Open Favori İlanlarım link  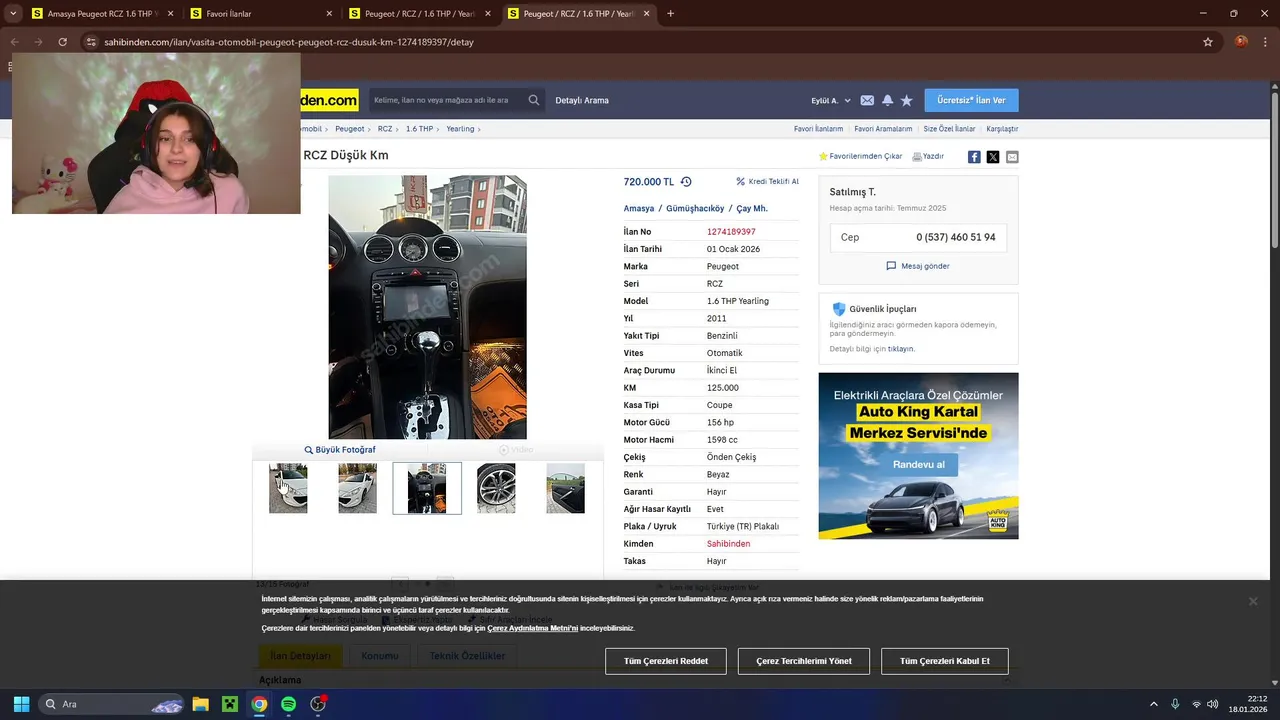click(818, 129)
